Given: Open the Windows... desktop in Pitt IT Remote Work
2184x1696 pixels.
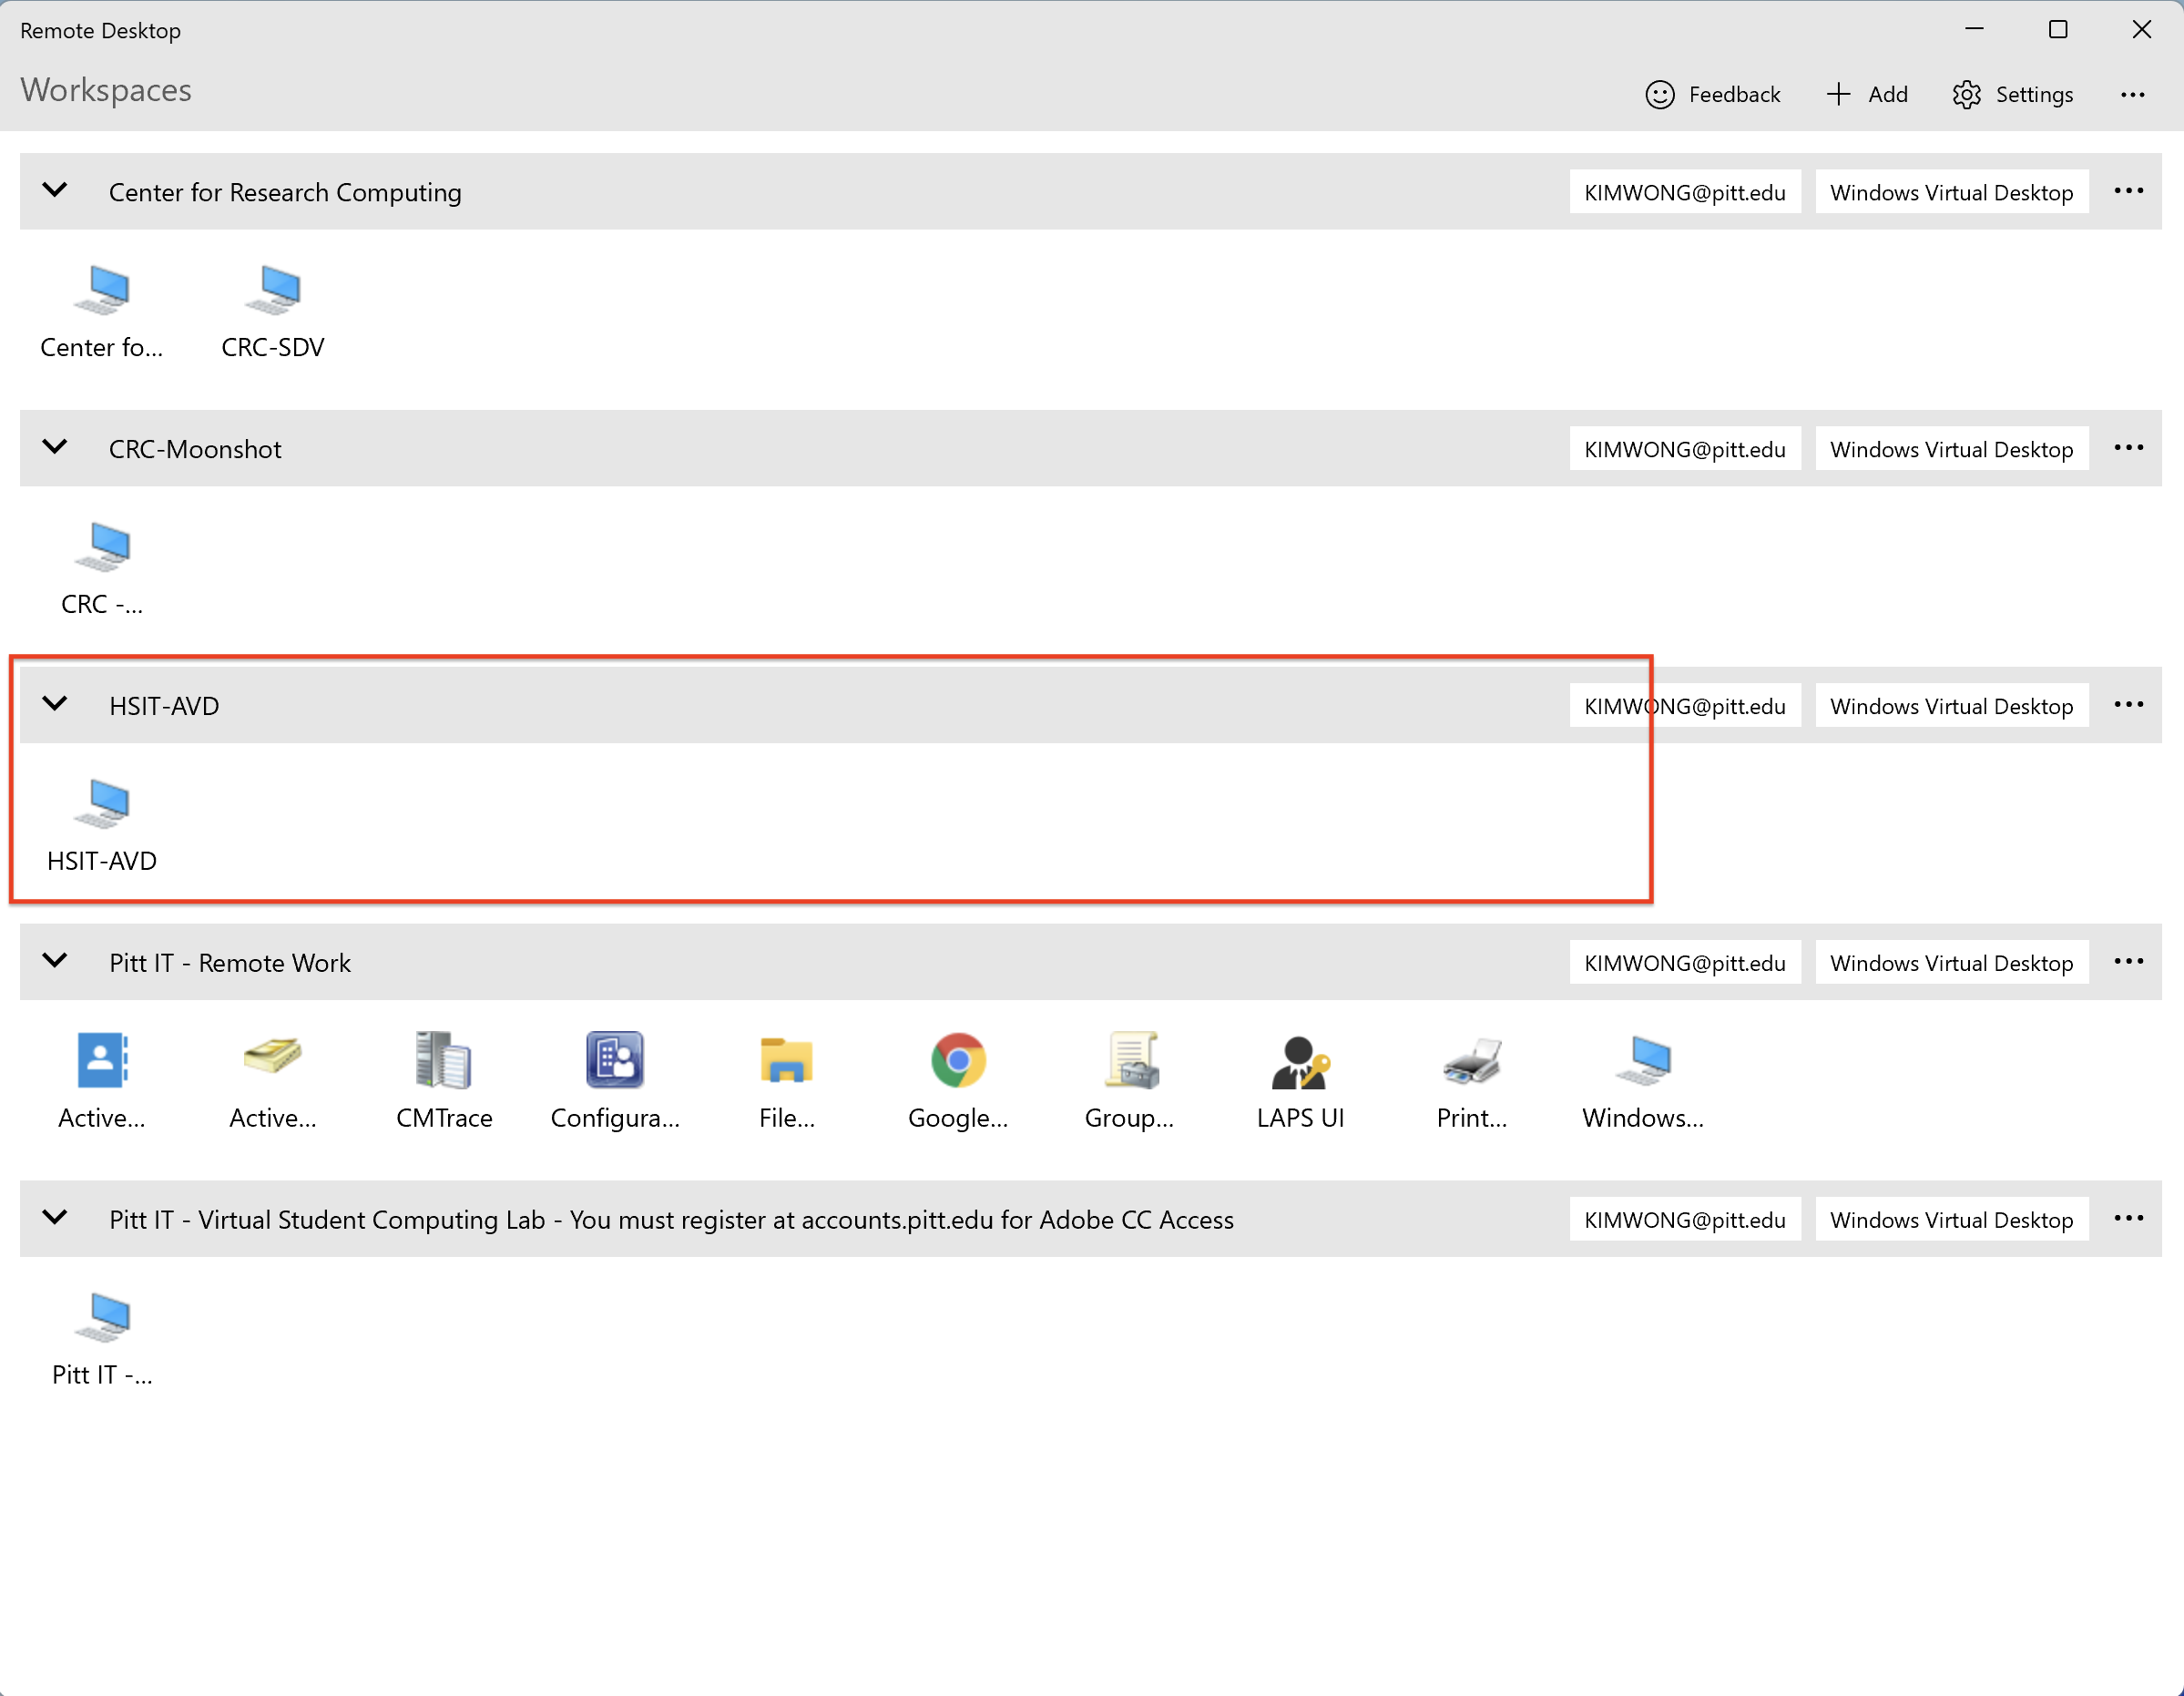Looking at the screenshot, I should pos(1643,1082).
